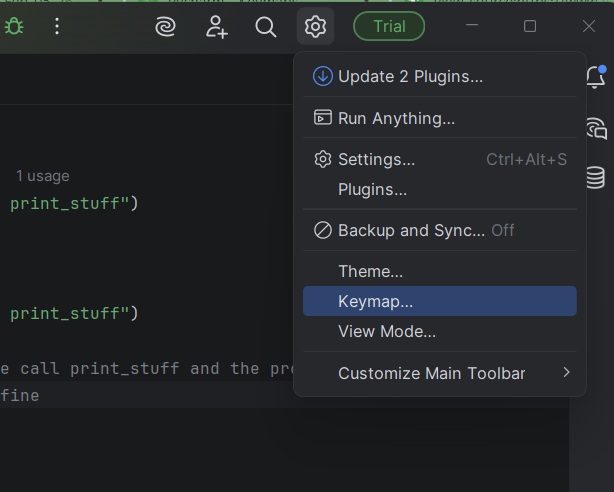Screen dimensions: 614x492
Task: Choose Run Anything from the menu
Action: (x=396, y=118)
